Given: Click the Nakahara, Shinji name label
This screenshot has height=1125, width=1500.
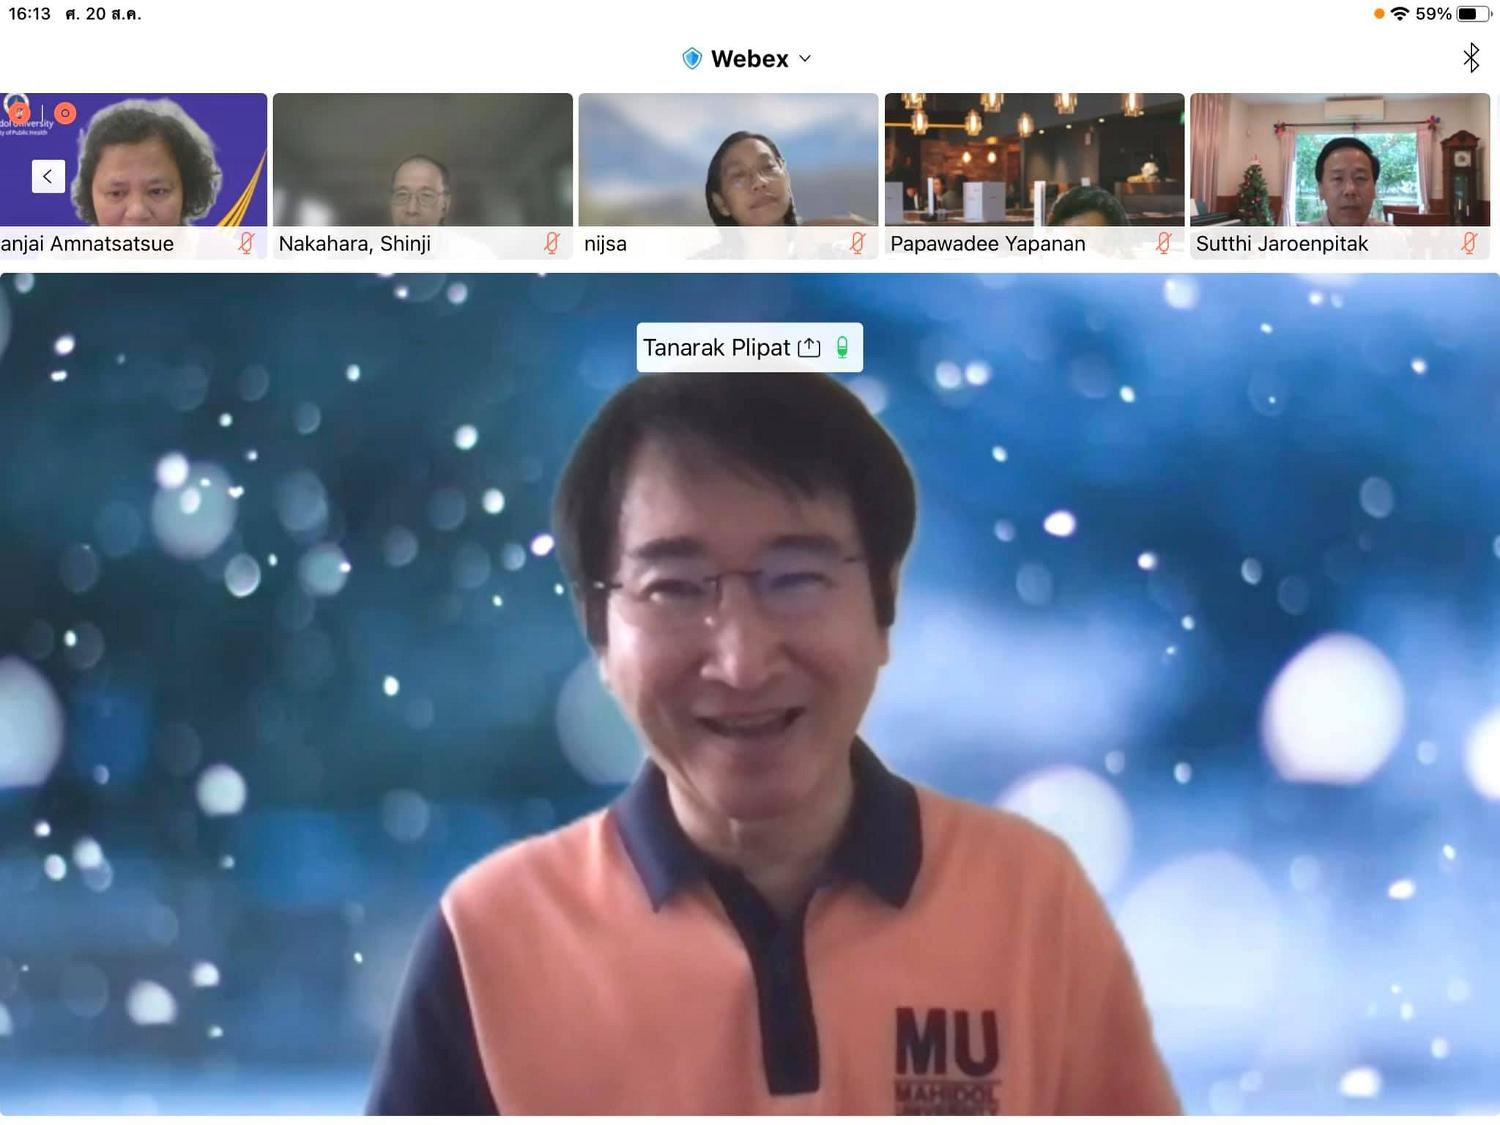Looking at the screenshot, I should click(x=355, y=243).
